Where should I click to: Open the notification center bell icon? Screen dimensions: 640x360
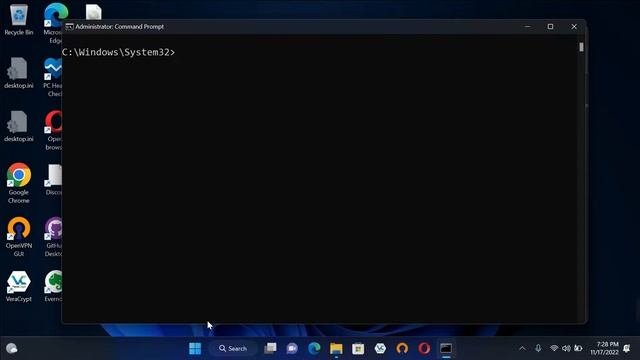pyautogui.click(x=627, y=348)
